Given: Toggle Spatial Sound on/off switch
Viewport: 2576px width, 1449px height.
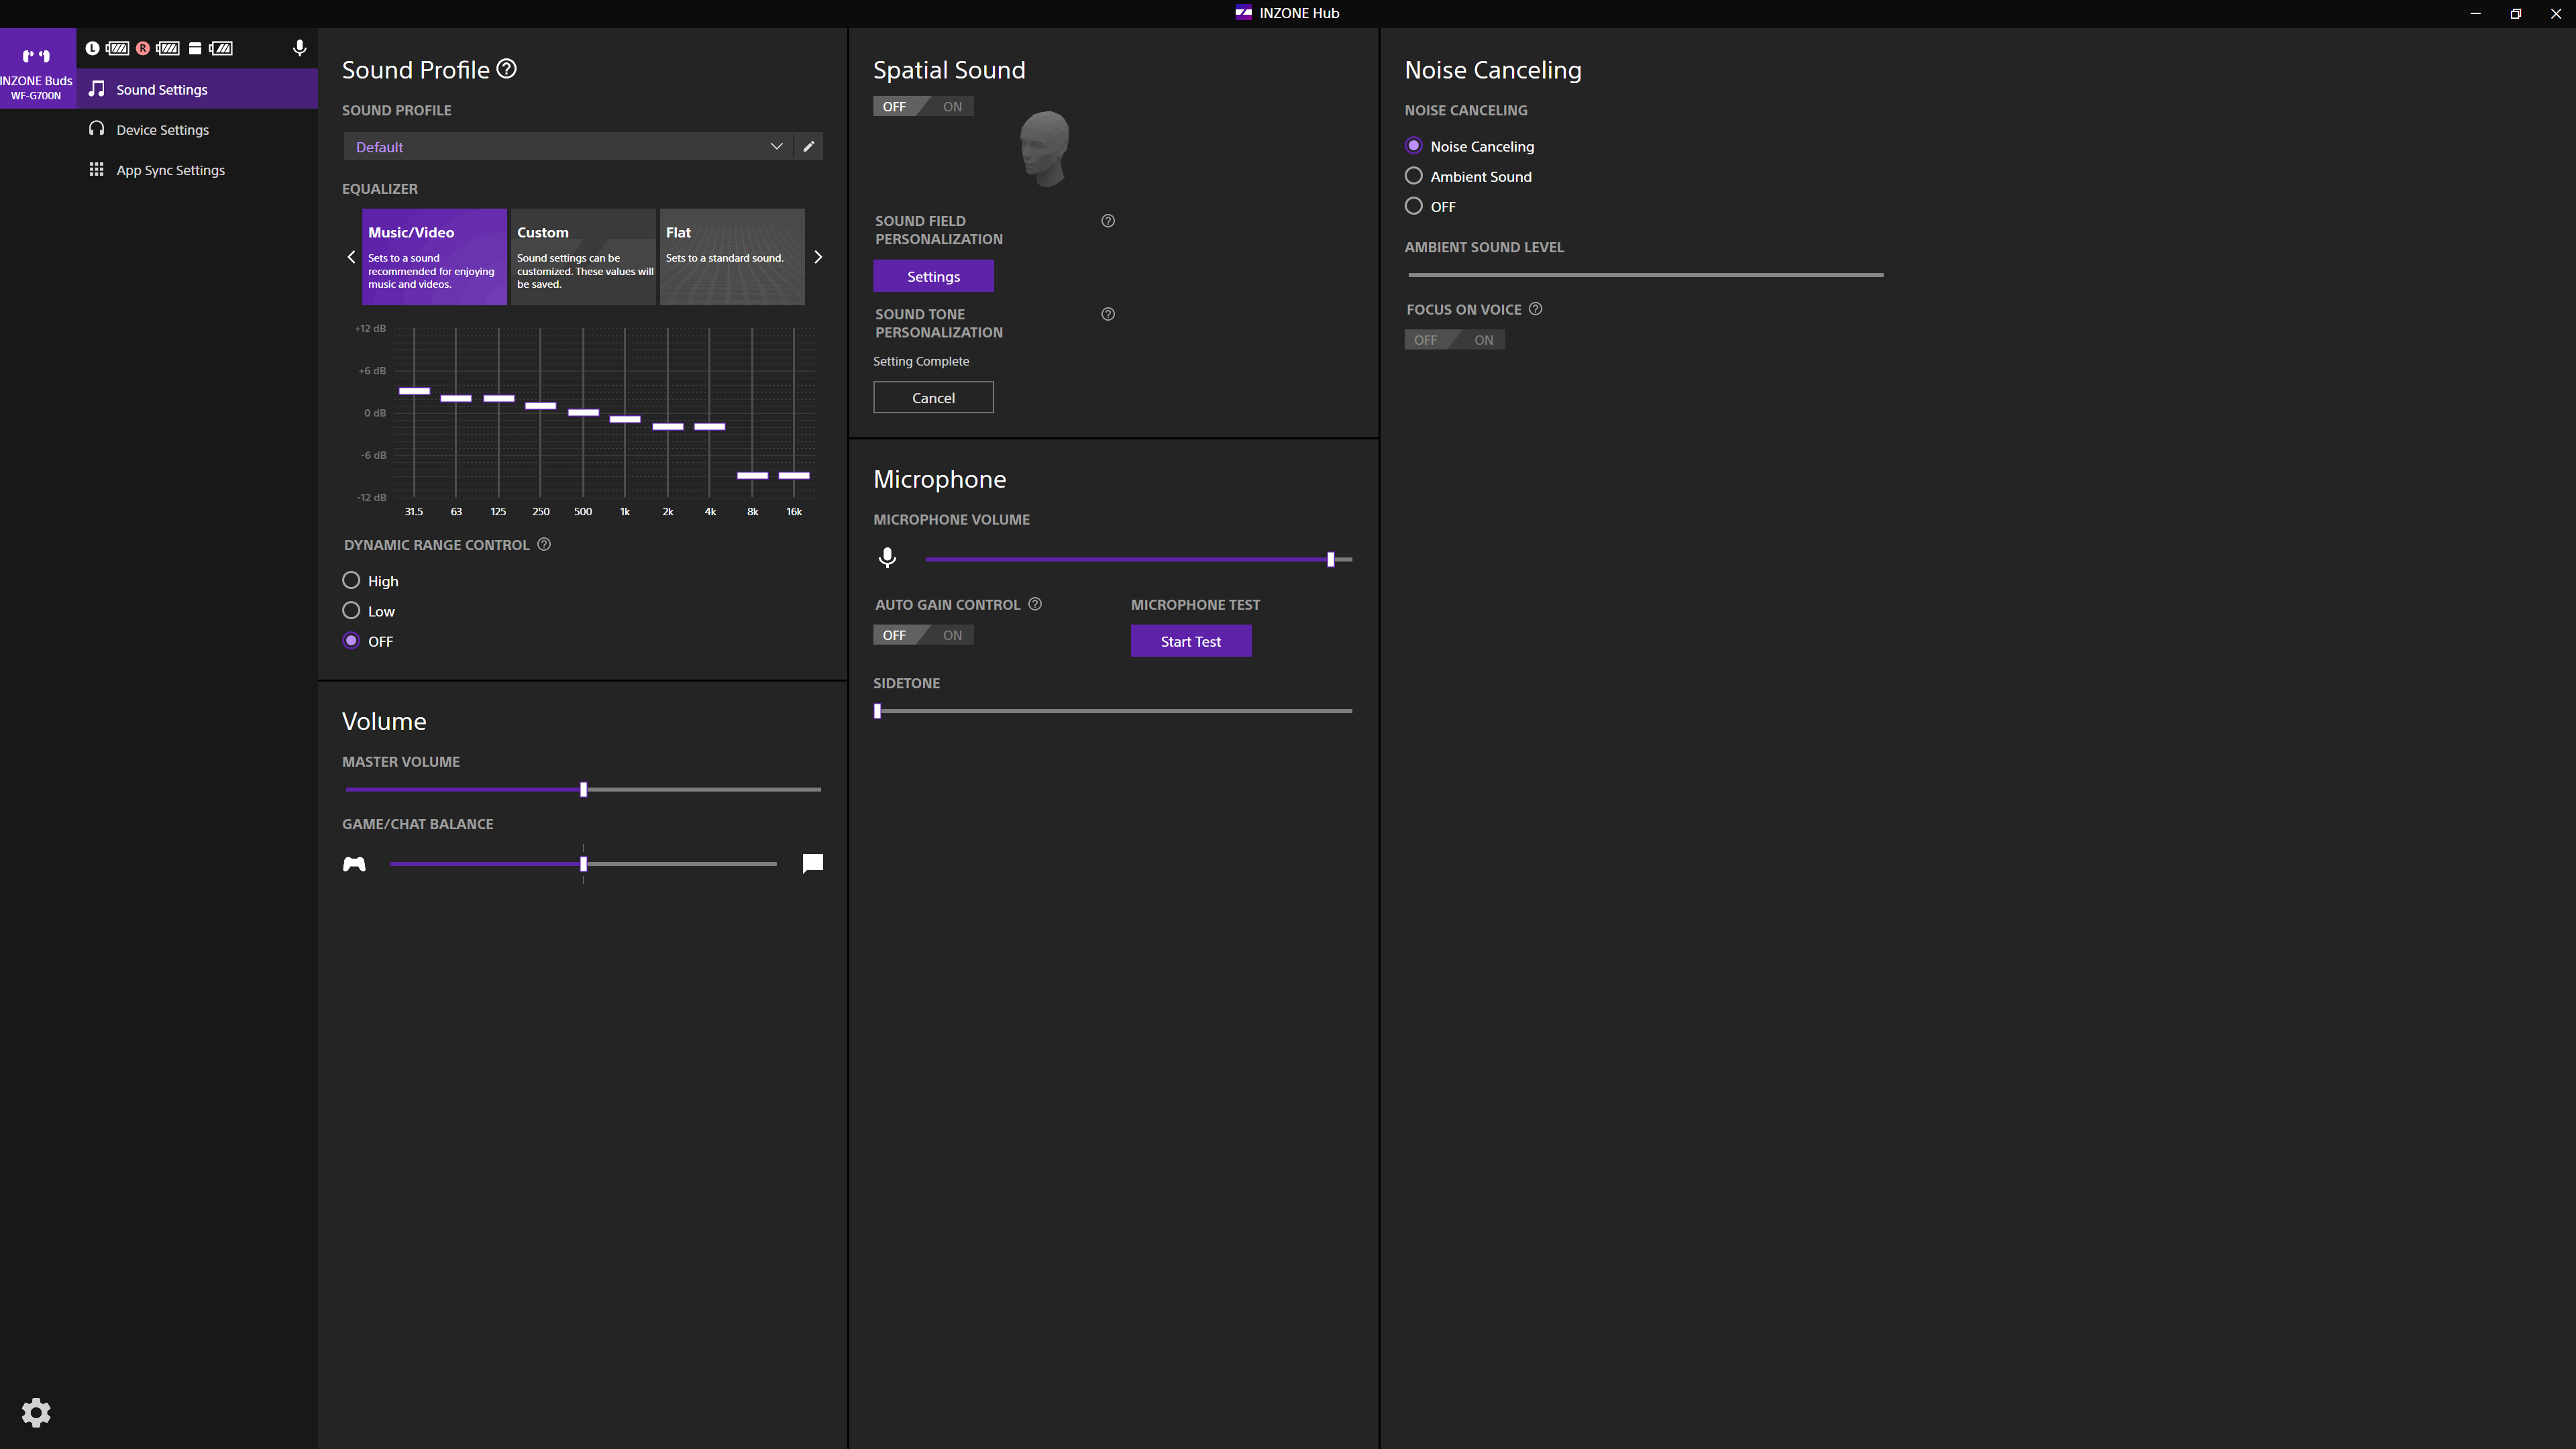Looking at the screenshot, I should click(x=922, y=106).
